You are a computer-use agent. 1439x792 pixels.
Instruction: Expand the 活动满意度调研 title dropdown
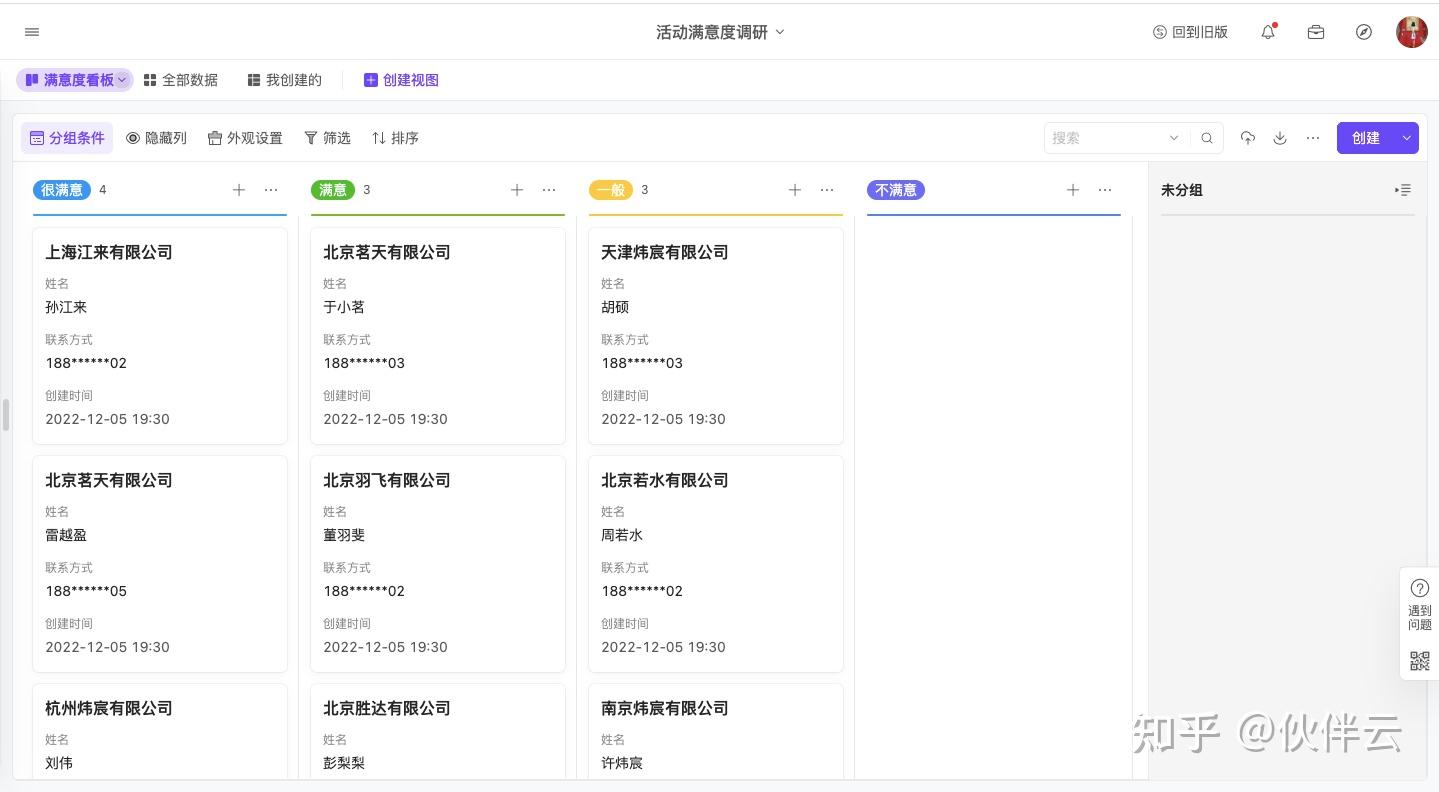[x=780, y=32]
